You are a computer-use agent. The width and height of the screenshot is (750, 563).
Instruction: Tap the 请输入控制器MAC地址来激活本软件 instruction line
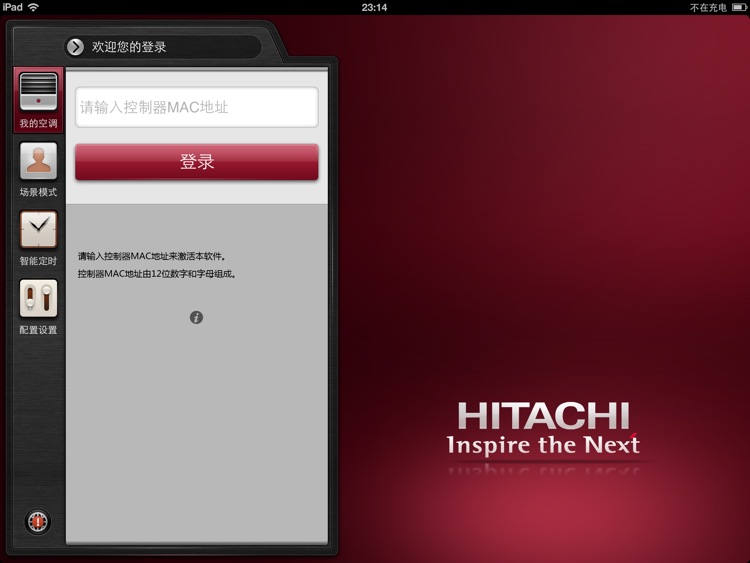tap(152, 256)
